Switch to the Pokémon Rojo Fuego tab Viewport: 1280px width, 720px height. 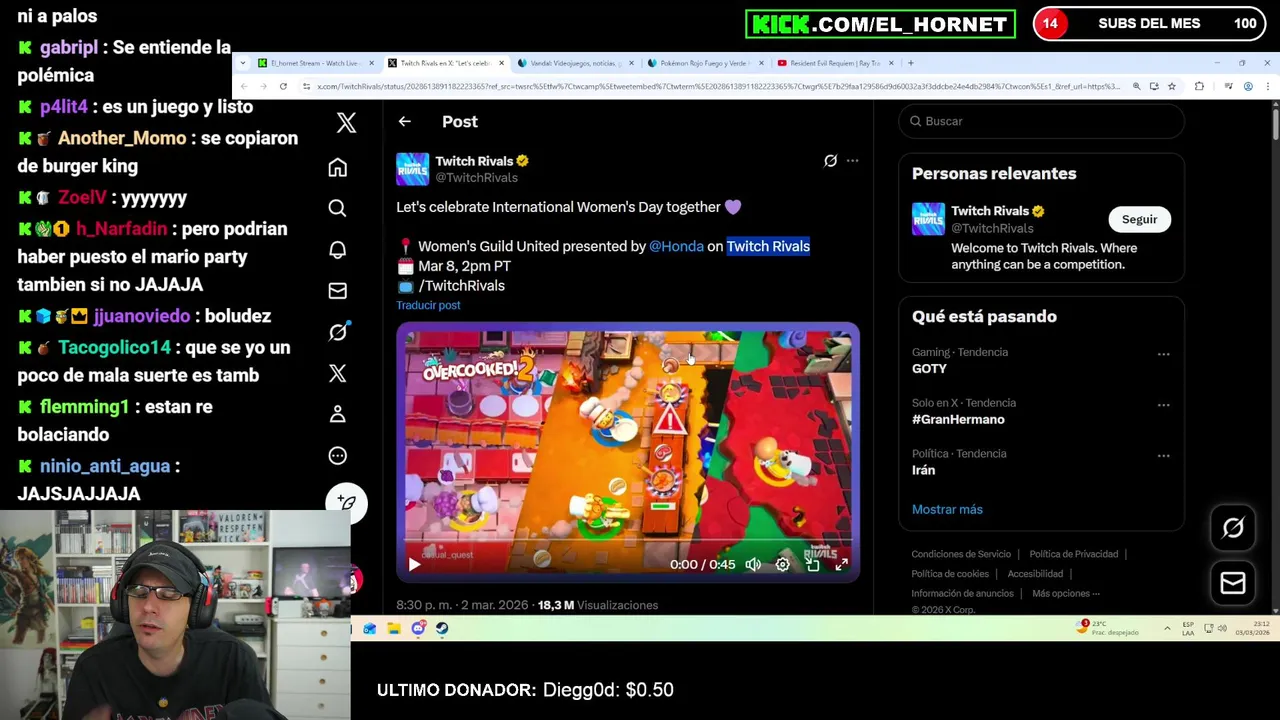point(704,63)
